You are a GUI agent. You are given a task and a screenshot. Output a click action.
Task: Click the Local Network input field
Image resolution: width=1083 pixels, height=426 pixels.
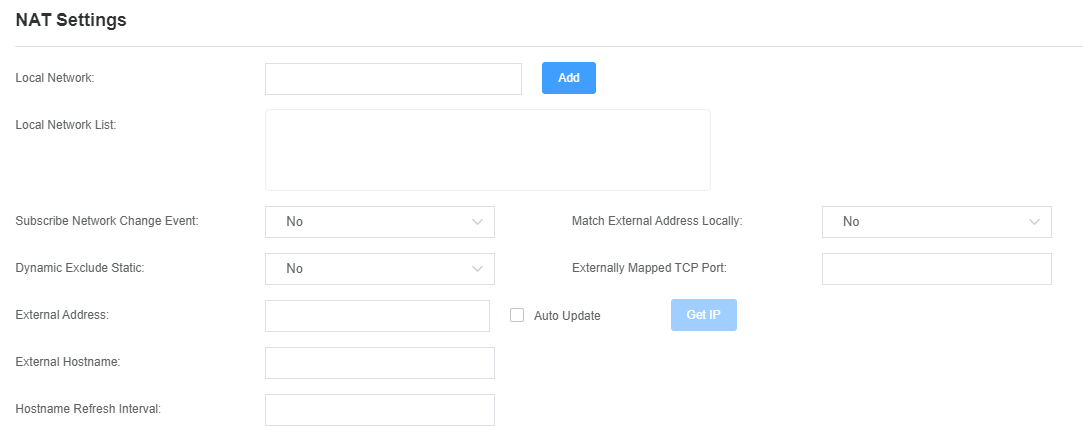click(x=393, y=79)
